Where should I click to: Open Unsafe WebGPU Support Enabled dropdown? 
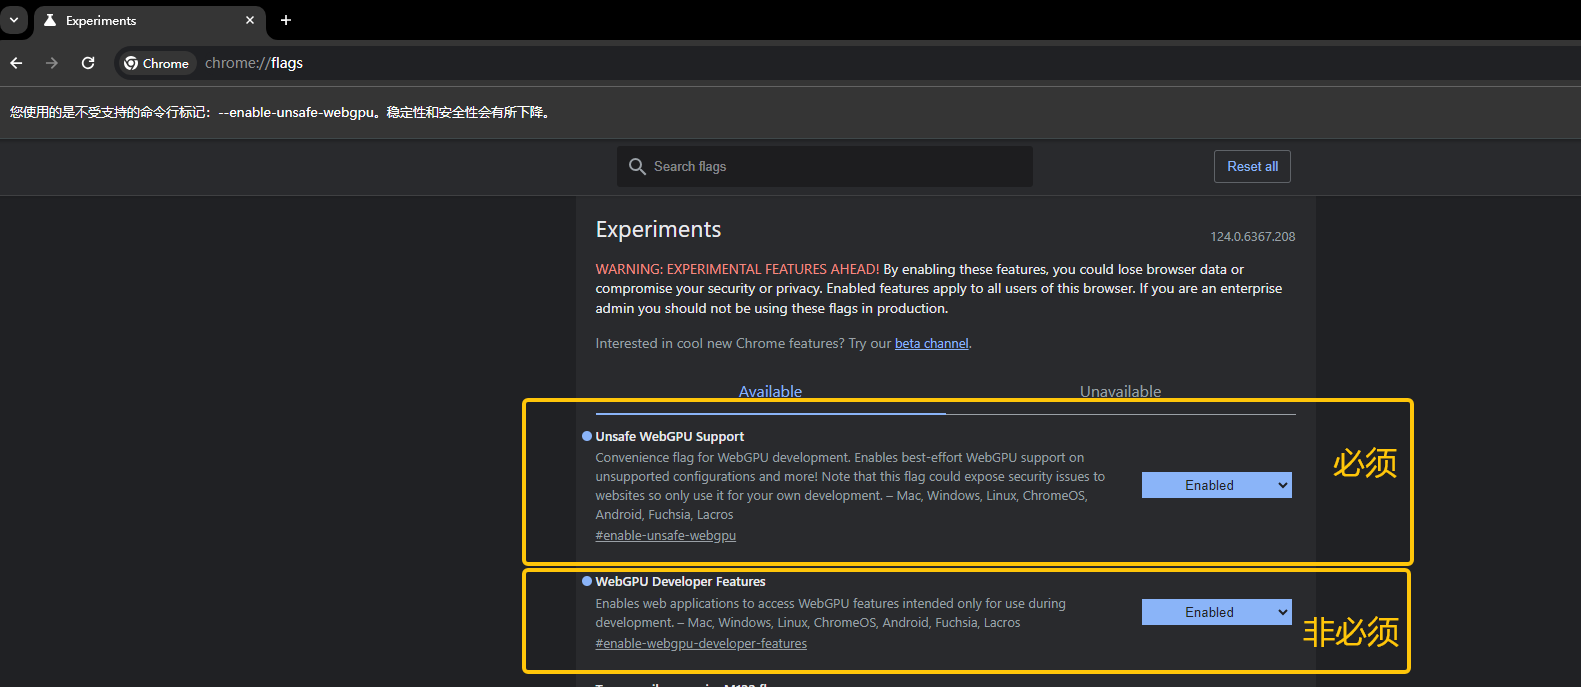click(1216, 485)
